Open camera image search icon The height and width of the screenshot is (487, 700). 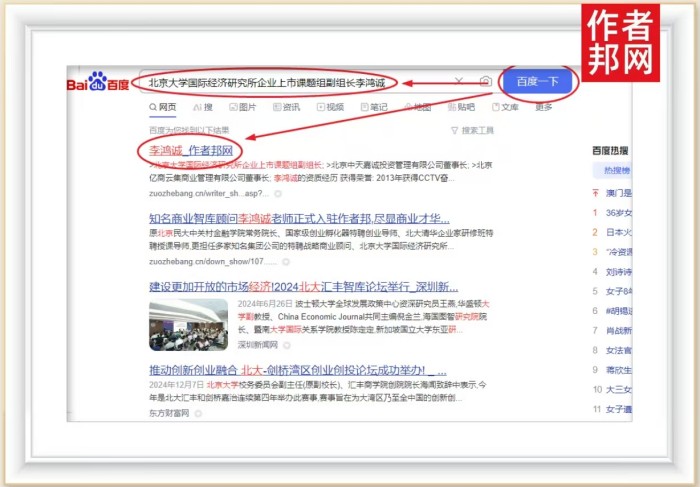click(x=484, y=82)
